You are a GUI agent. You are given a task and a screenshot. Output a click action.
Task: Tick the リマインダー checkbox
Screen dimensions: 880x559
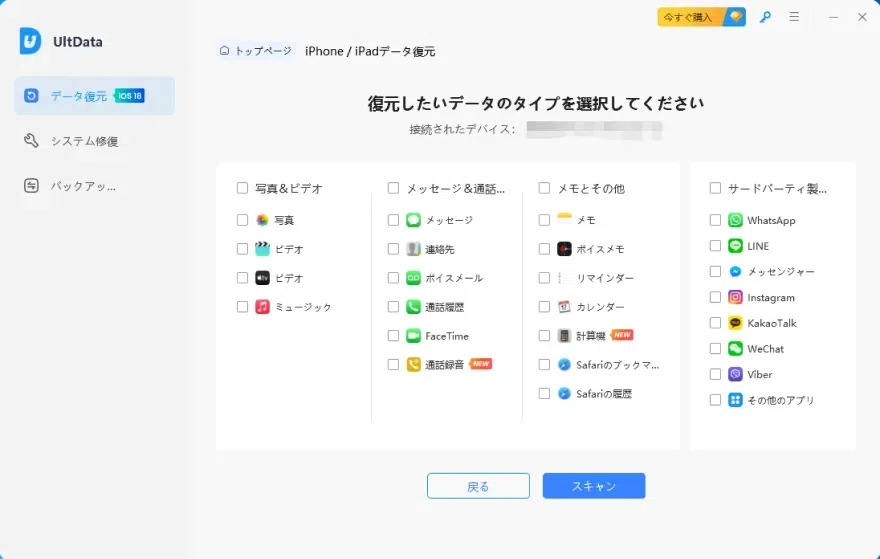coord(544,278)
